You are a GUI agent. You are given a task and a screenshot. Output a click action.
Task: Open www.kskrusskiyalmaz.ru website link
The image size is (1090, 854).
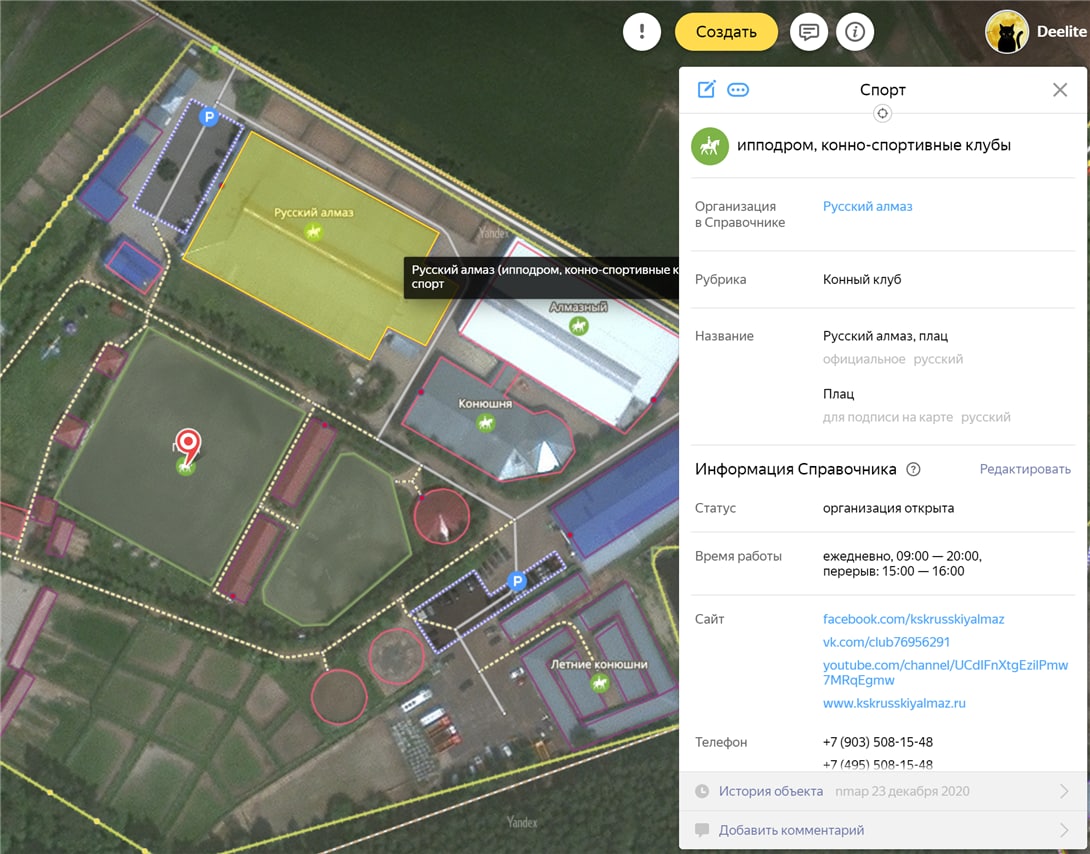tap(894, 703)
